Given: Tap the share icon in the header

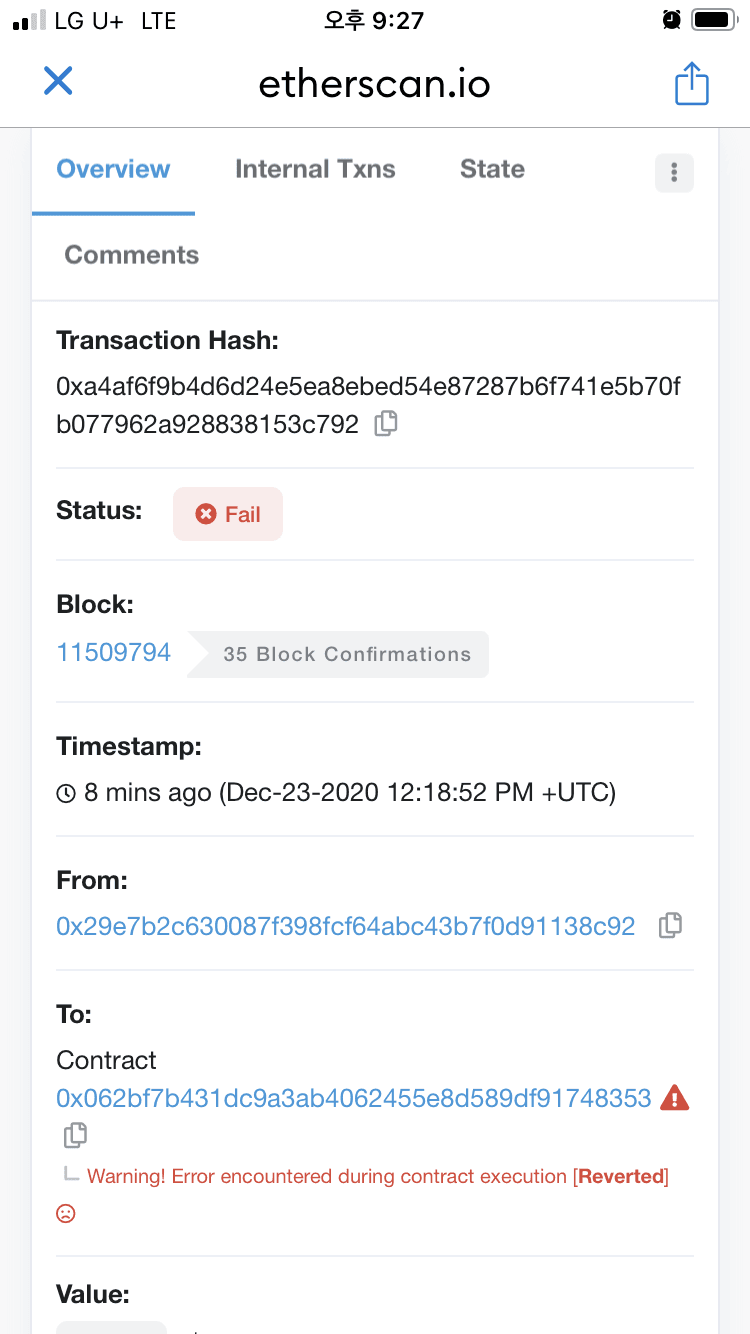Looking at the screenshot, I should click(691, 83).
